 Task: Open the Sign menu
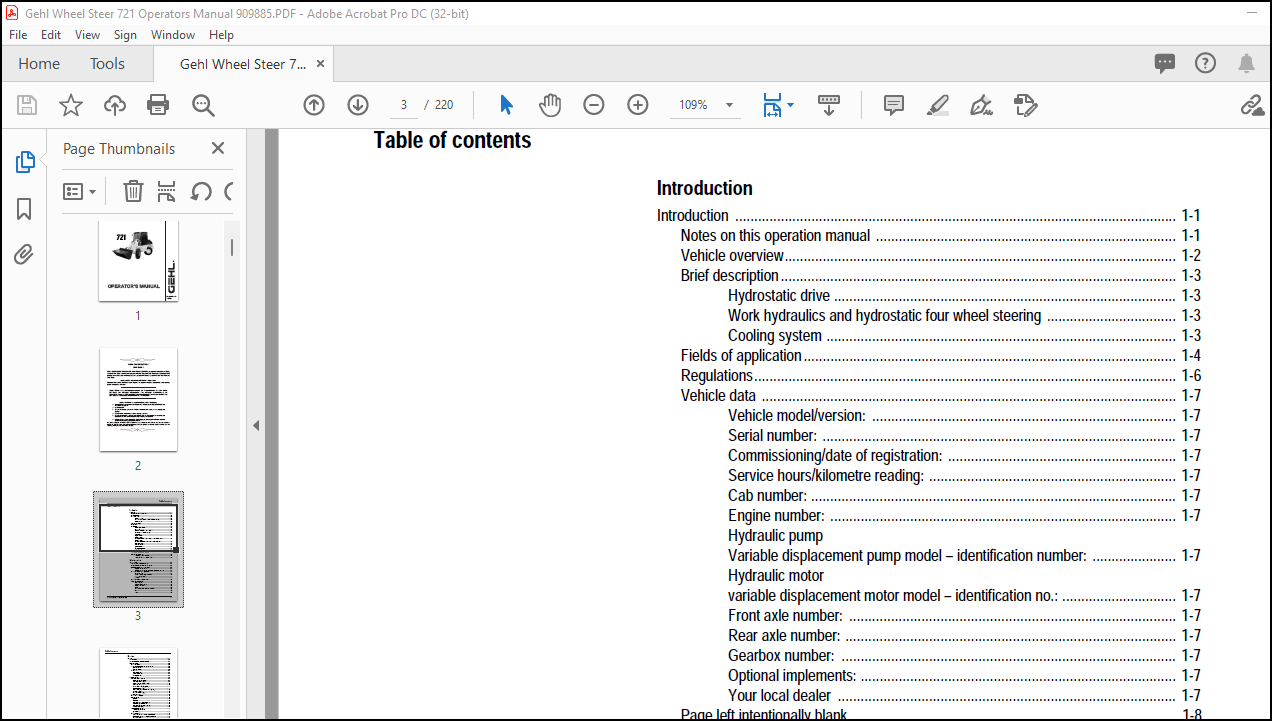[125, 34]
